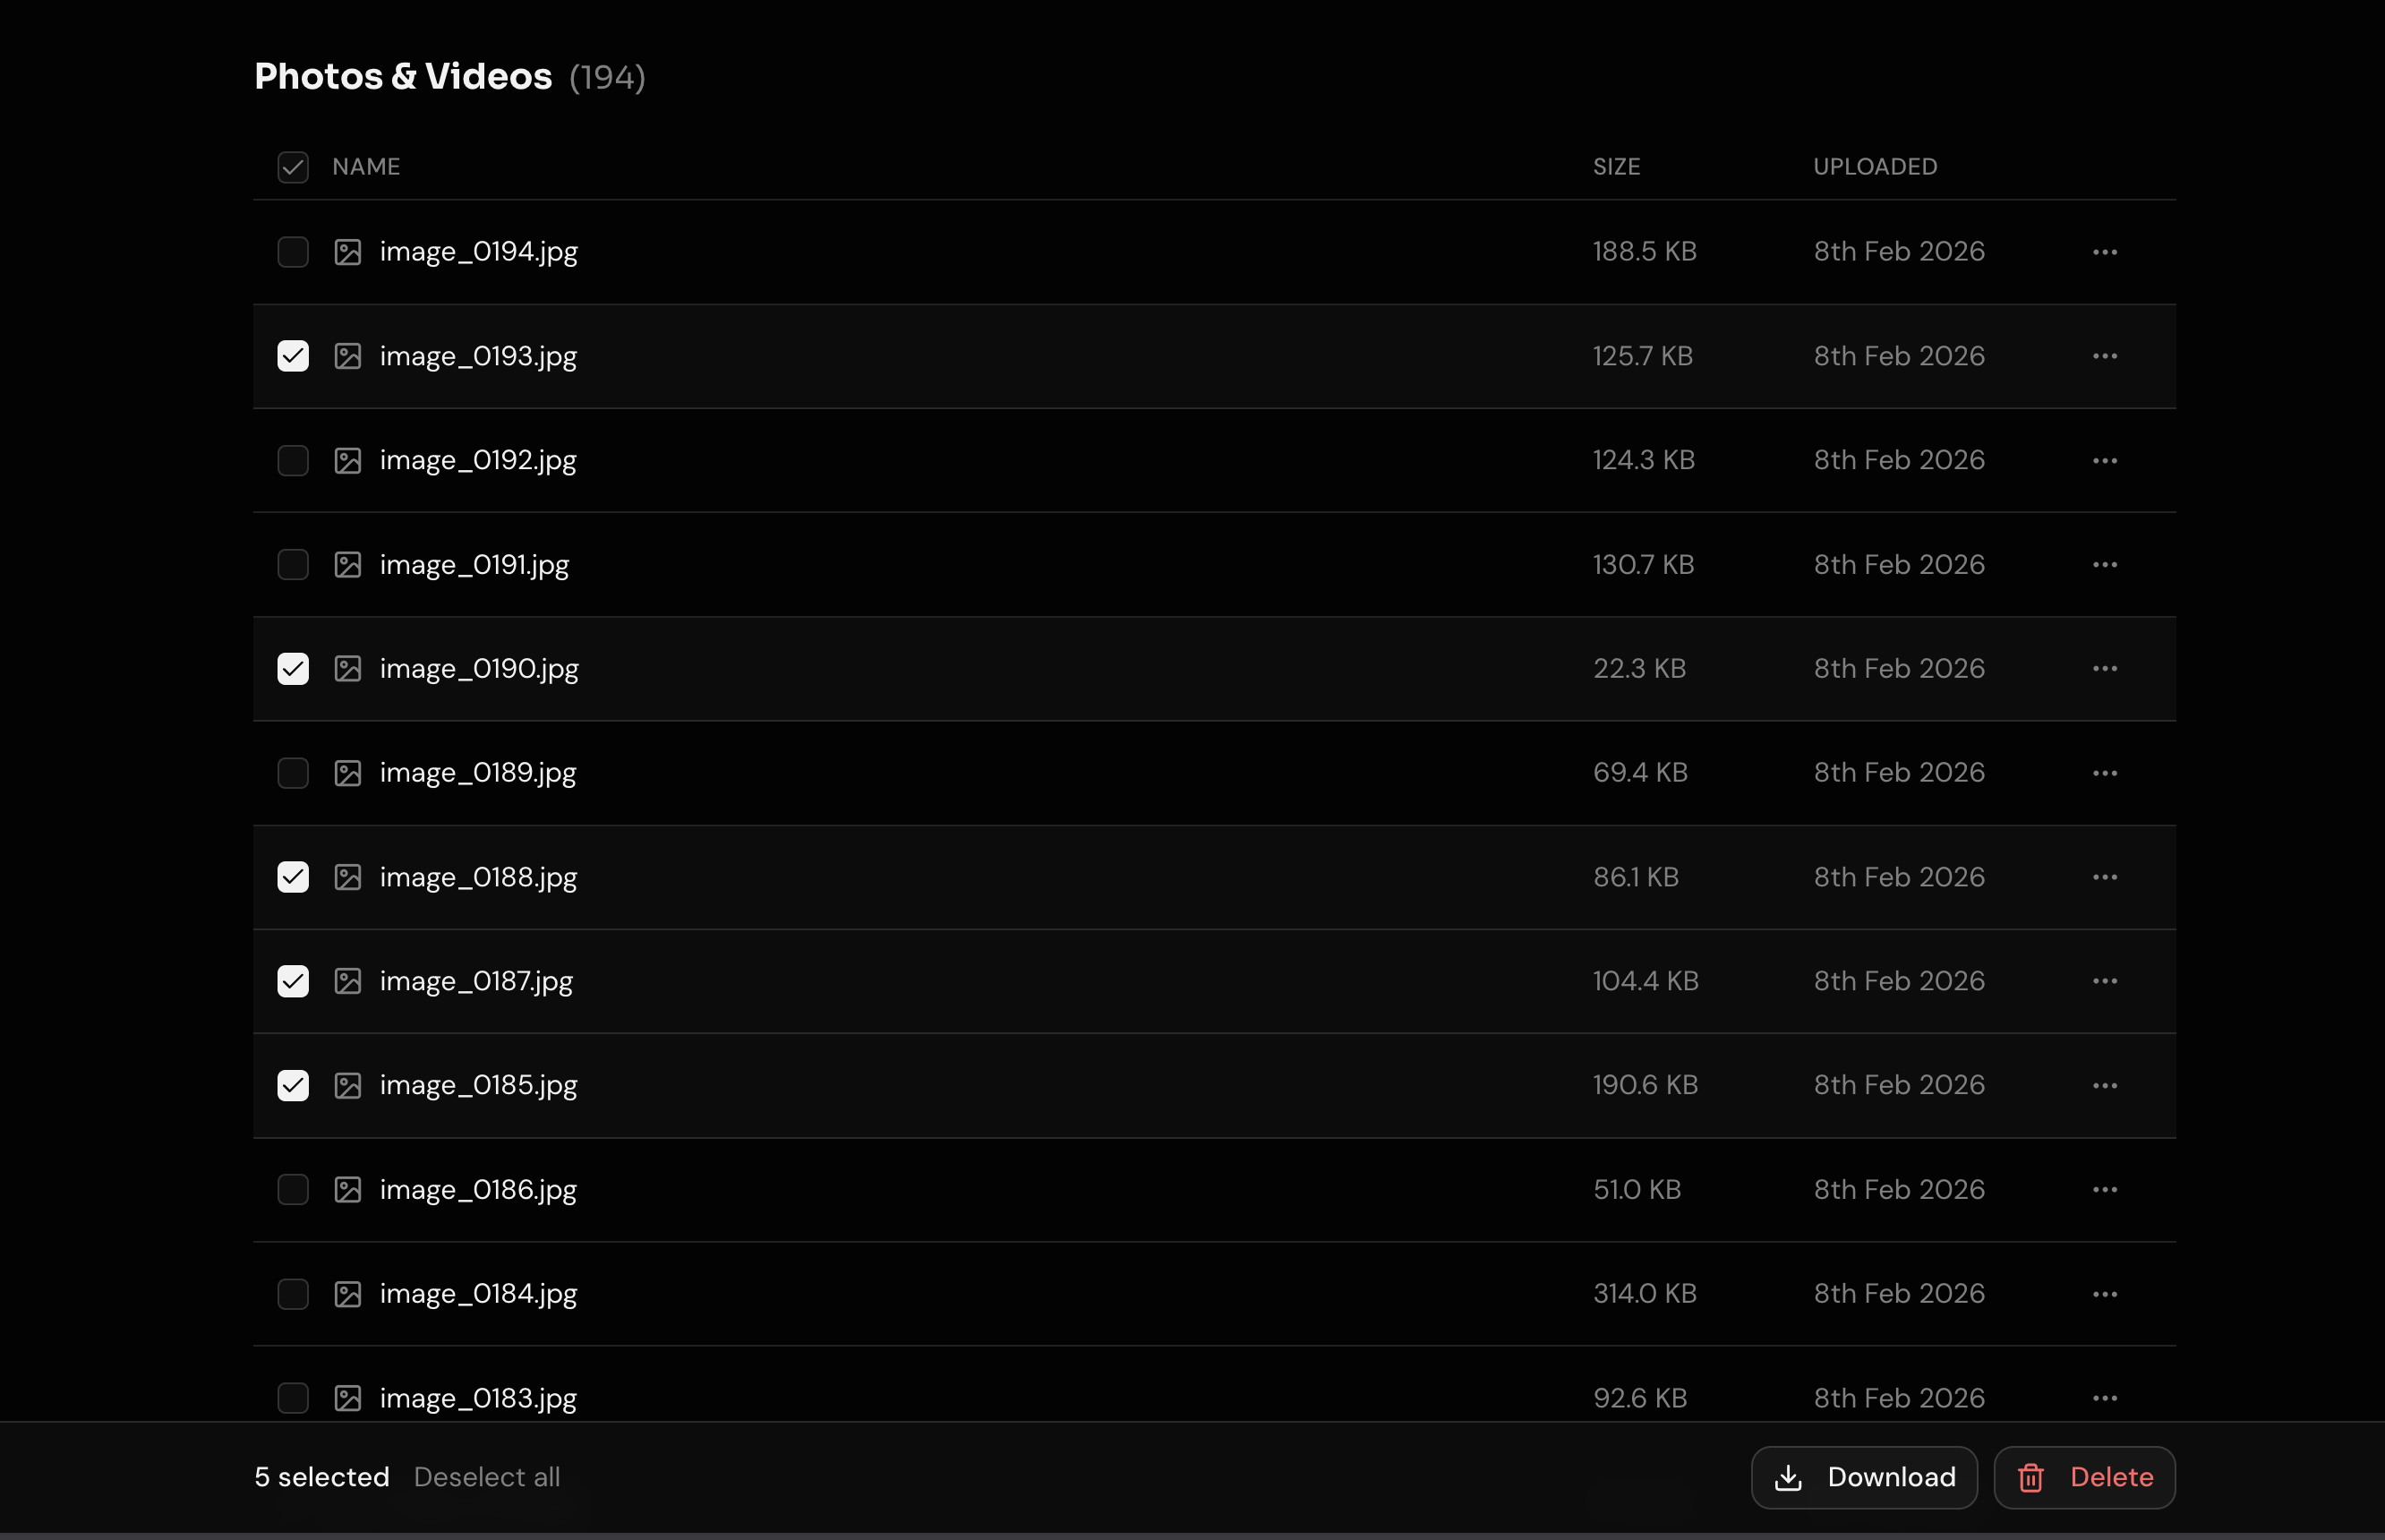Click the Deselect all link
This screenshot has width=2385, height=1540.
tap(487, 1477)
